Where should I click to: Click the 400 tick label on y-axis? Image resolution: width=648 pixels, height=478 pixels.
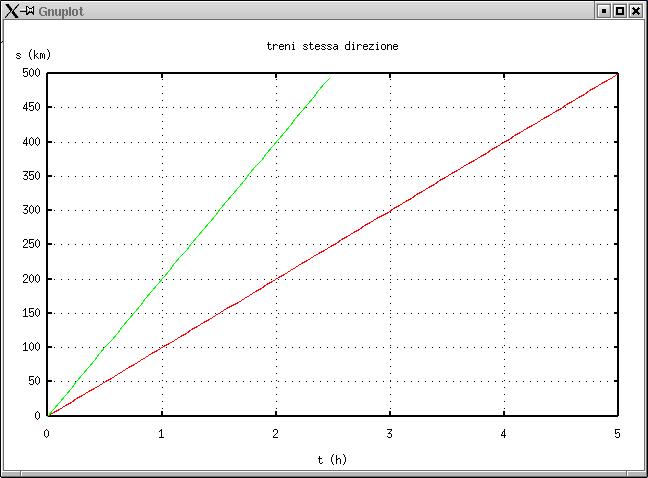click(29, 142)
